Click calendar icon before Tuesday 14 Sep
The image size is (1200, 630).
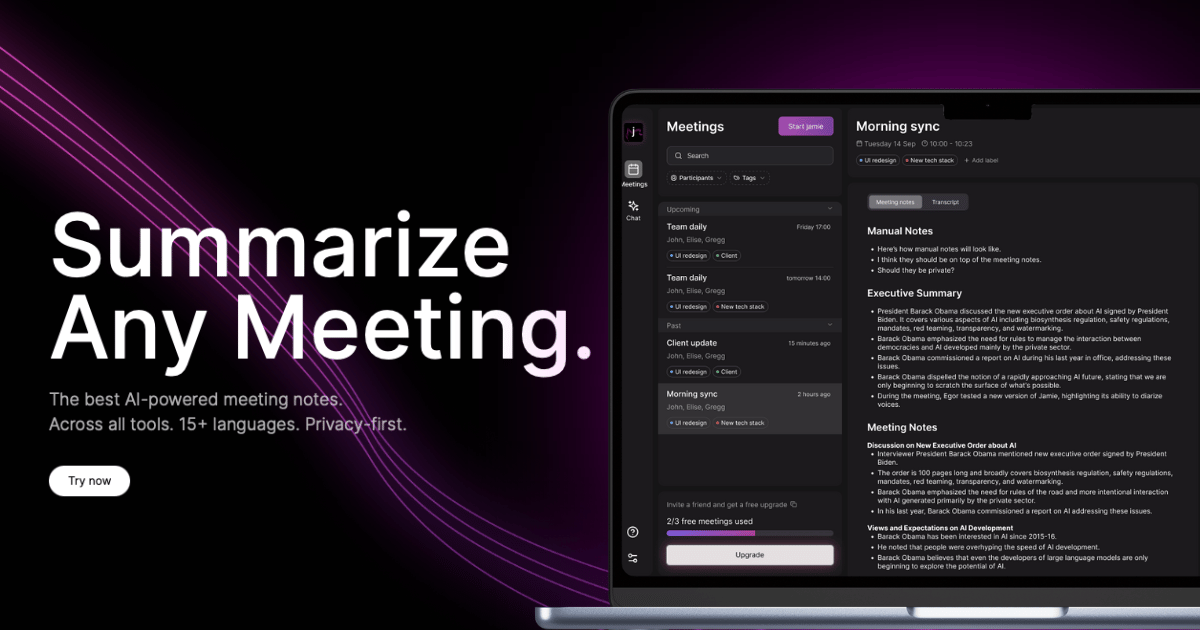tap(859, 144)
